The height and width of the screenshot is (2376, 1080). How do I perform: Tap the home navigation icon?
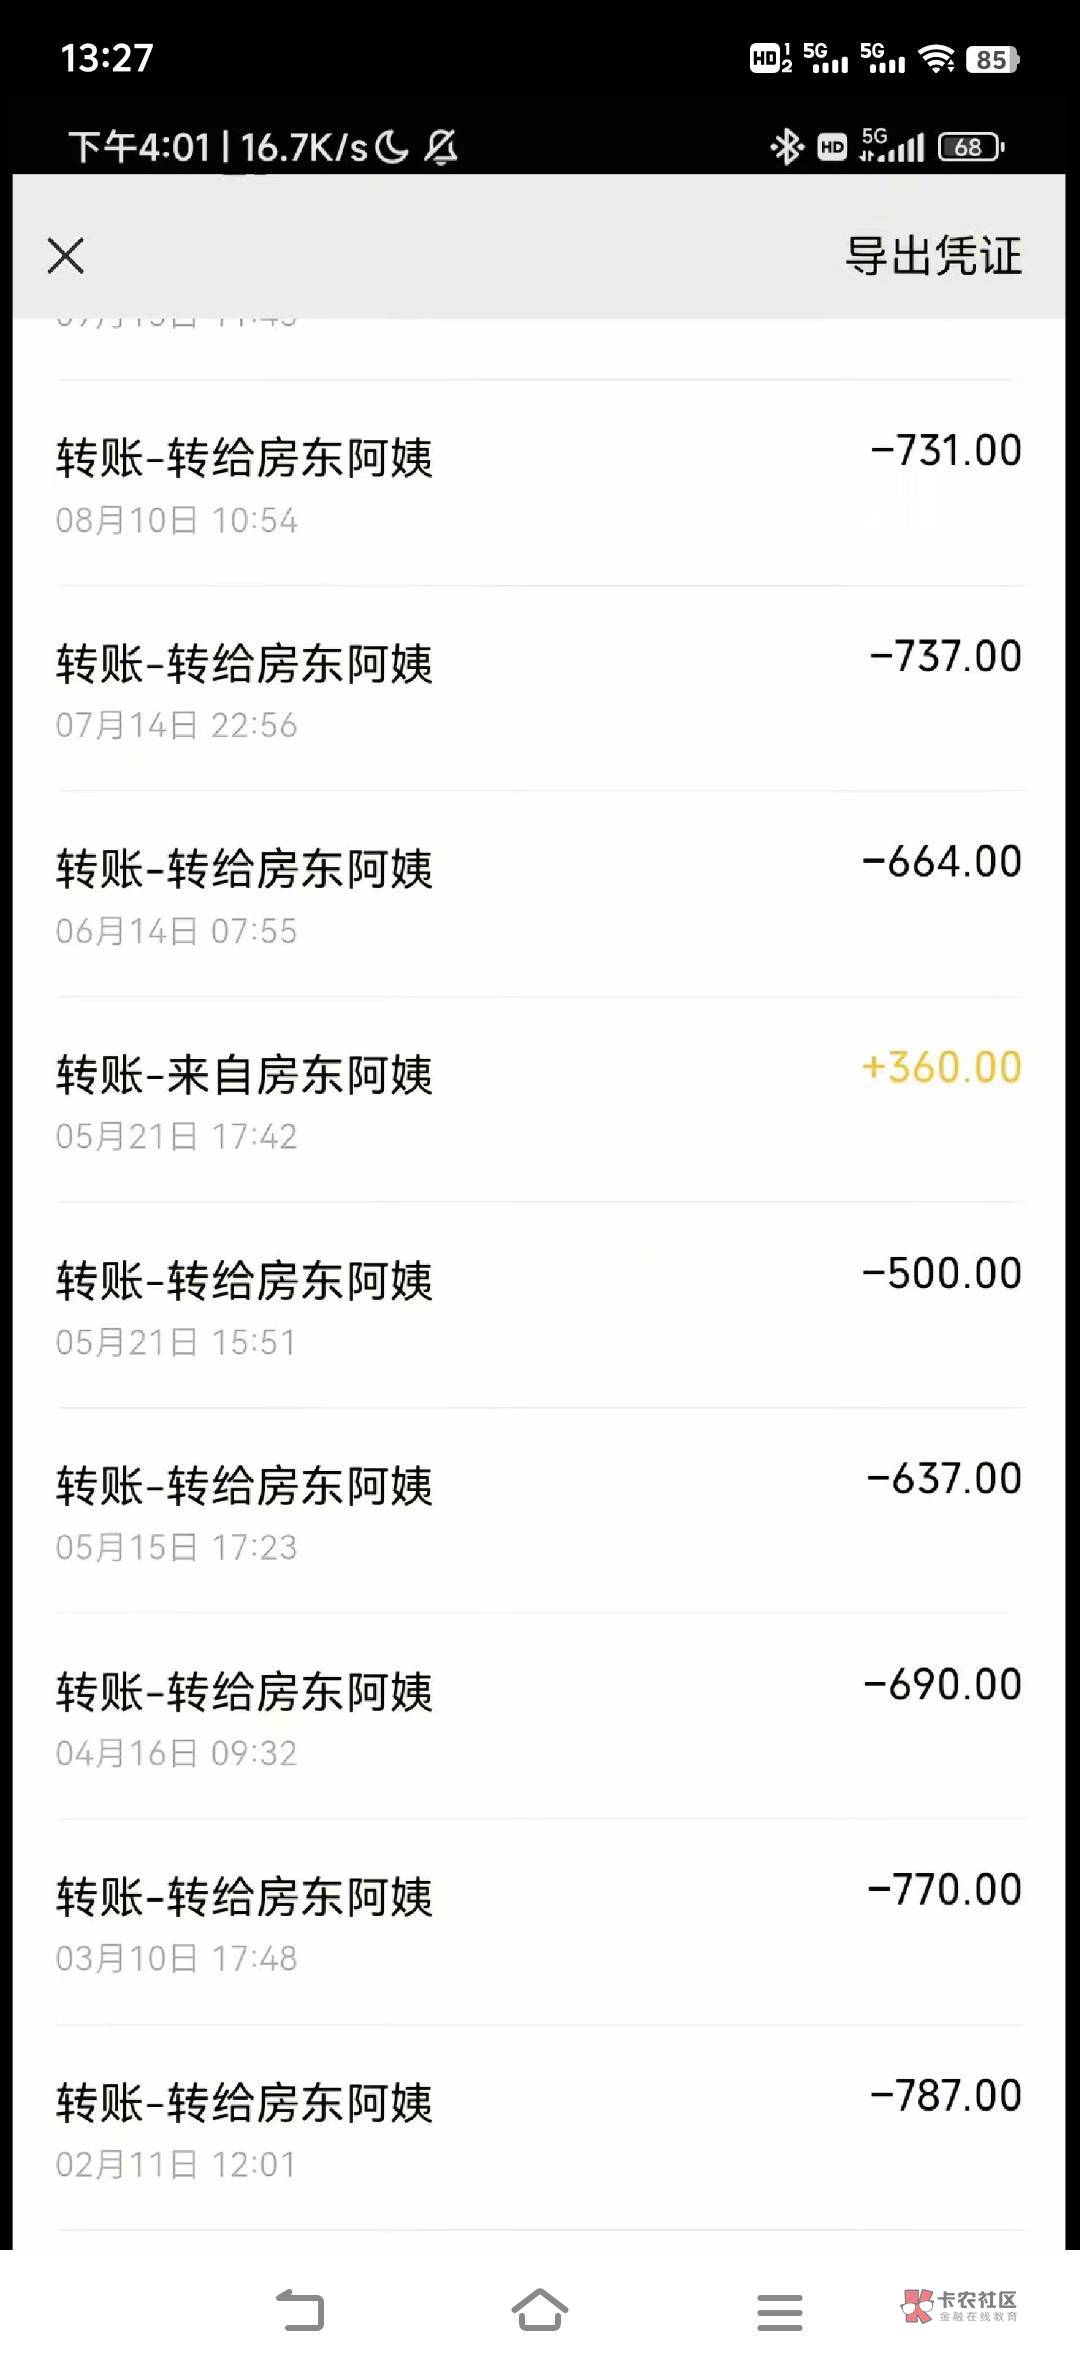click(x=540, y=2310)
